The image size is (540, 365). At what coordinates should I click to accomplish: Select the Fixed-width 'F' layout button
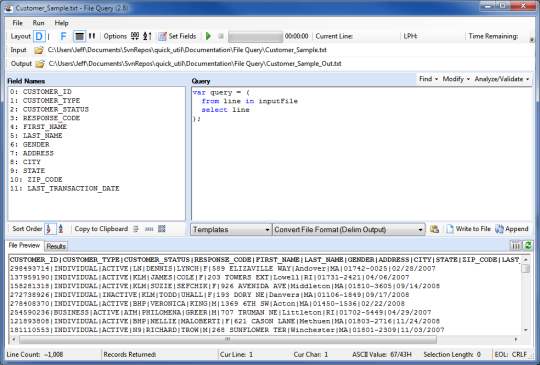63,36
